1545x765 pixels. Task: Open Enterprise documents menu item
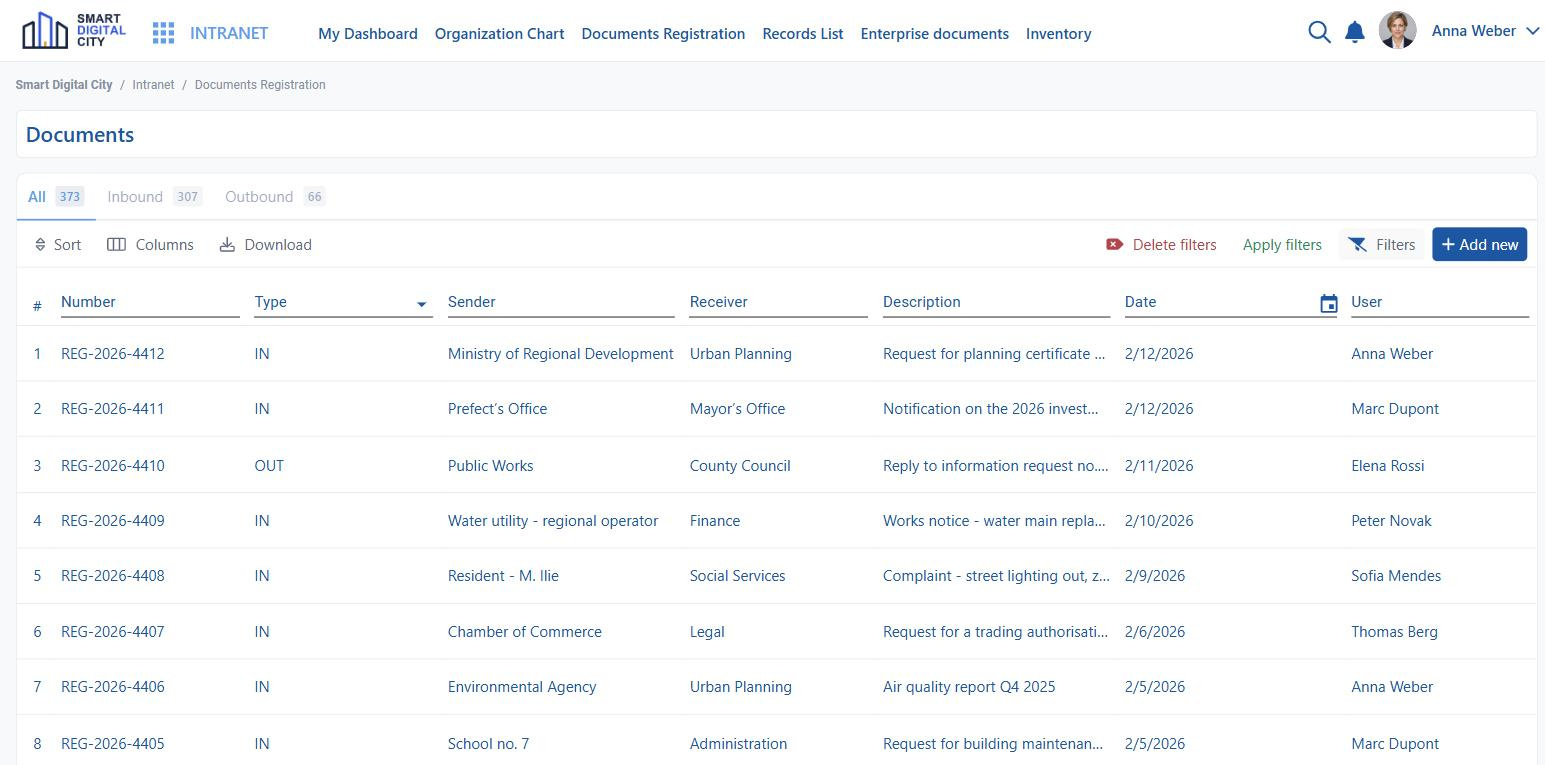(x=934, y=34)
